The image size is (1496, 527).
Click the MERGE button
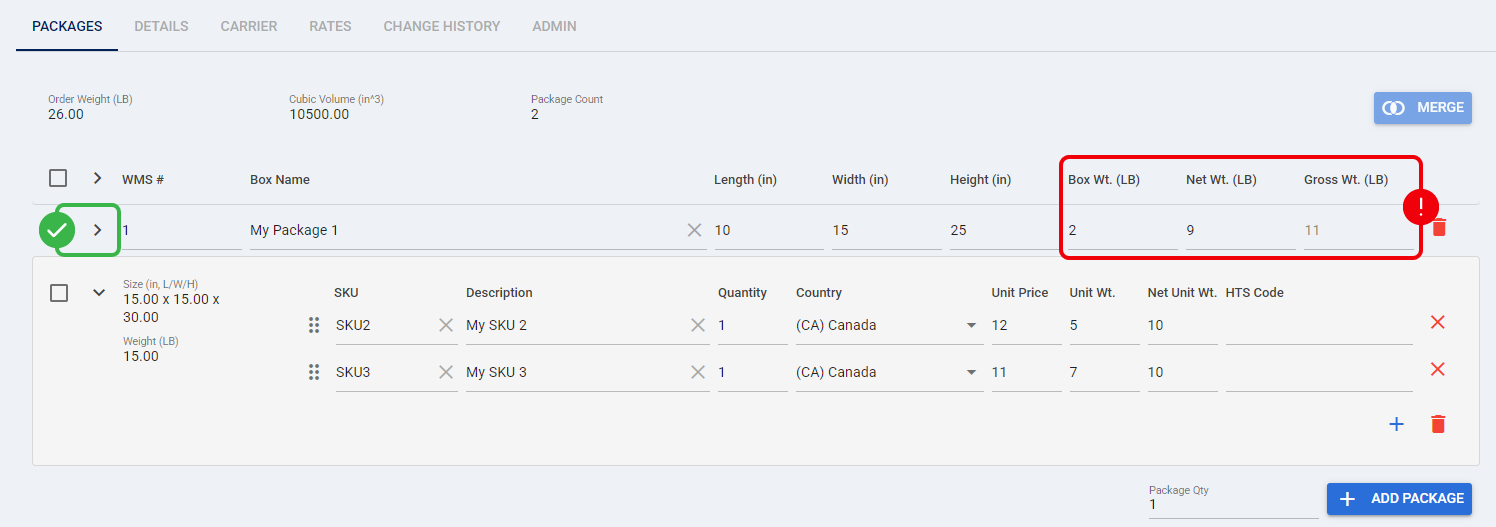coord(1423,108)
